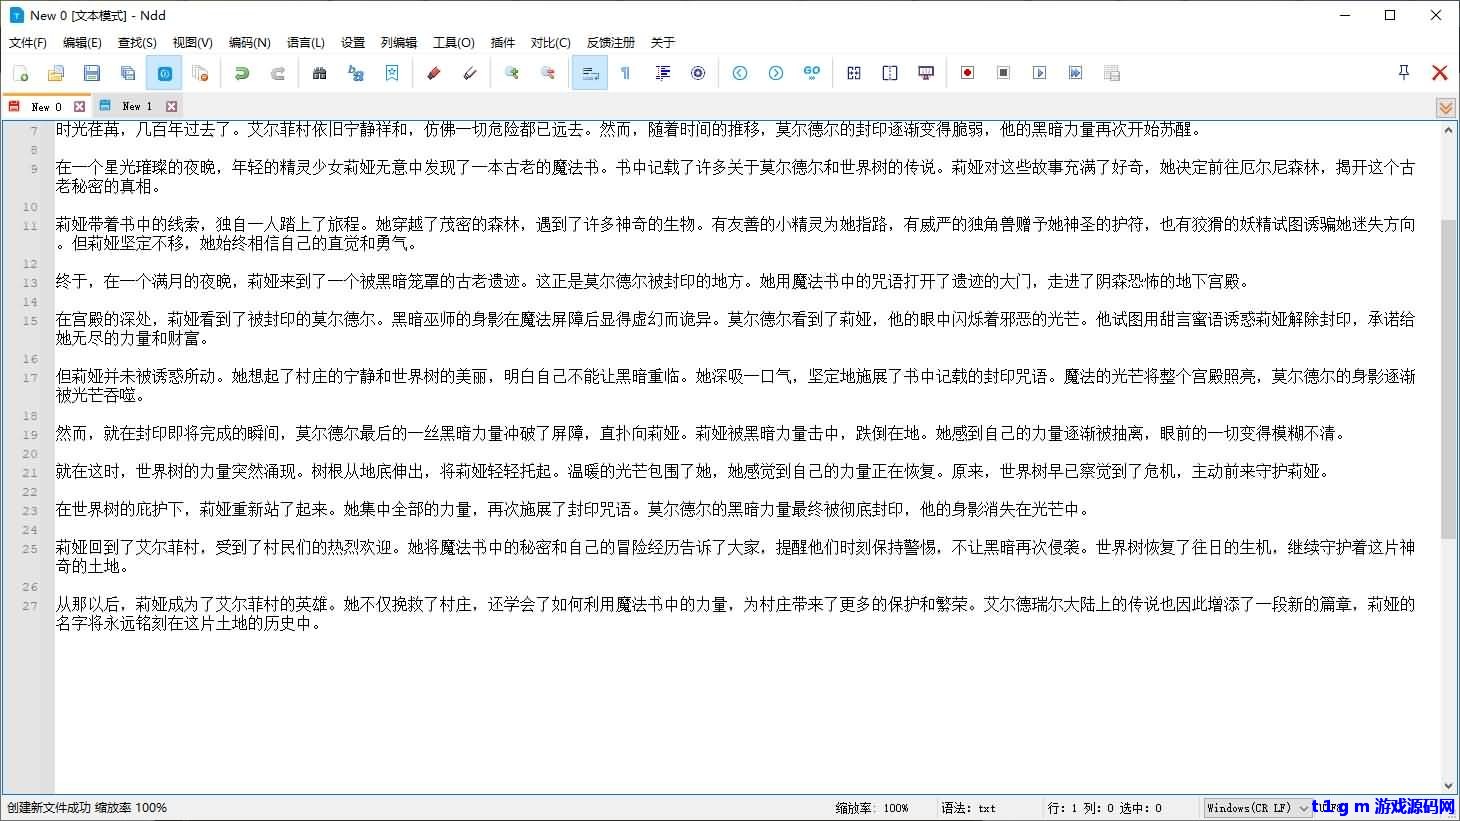The width and height of the screenshot is (1460, 821).
Task: Open the 文件(F) file menu
Action: click(27, 42)
